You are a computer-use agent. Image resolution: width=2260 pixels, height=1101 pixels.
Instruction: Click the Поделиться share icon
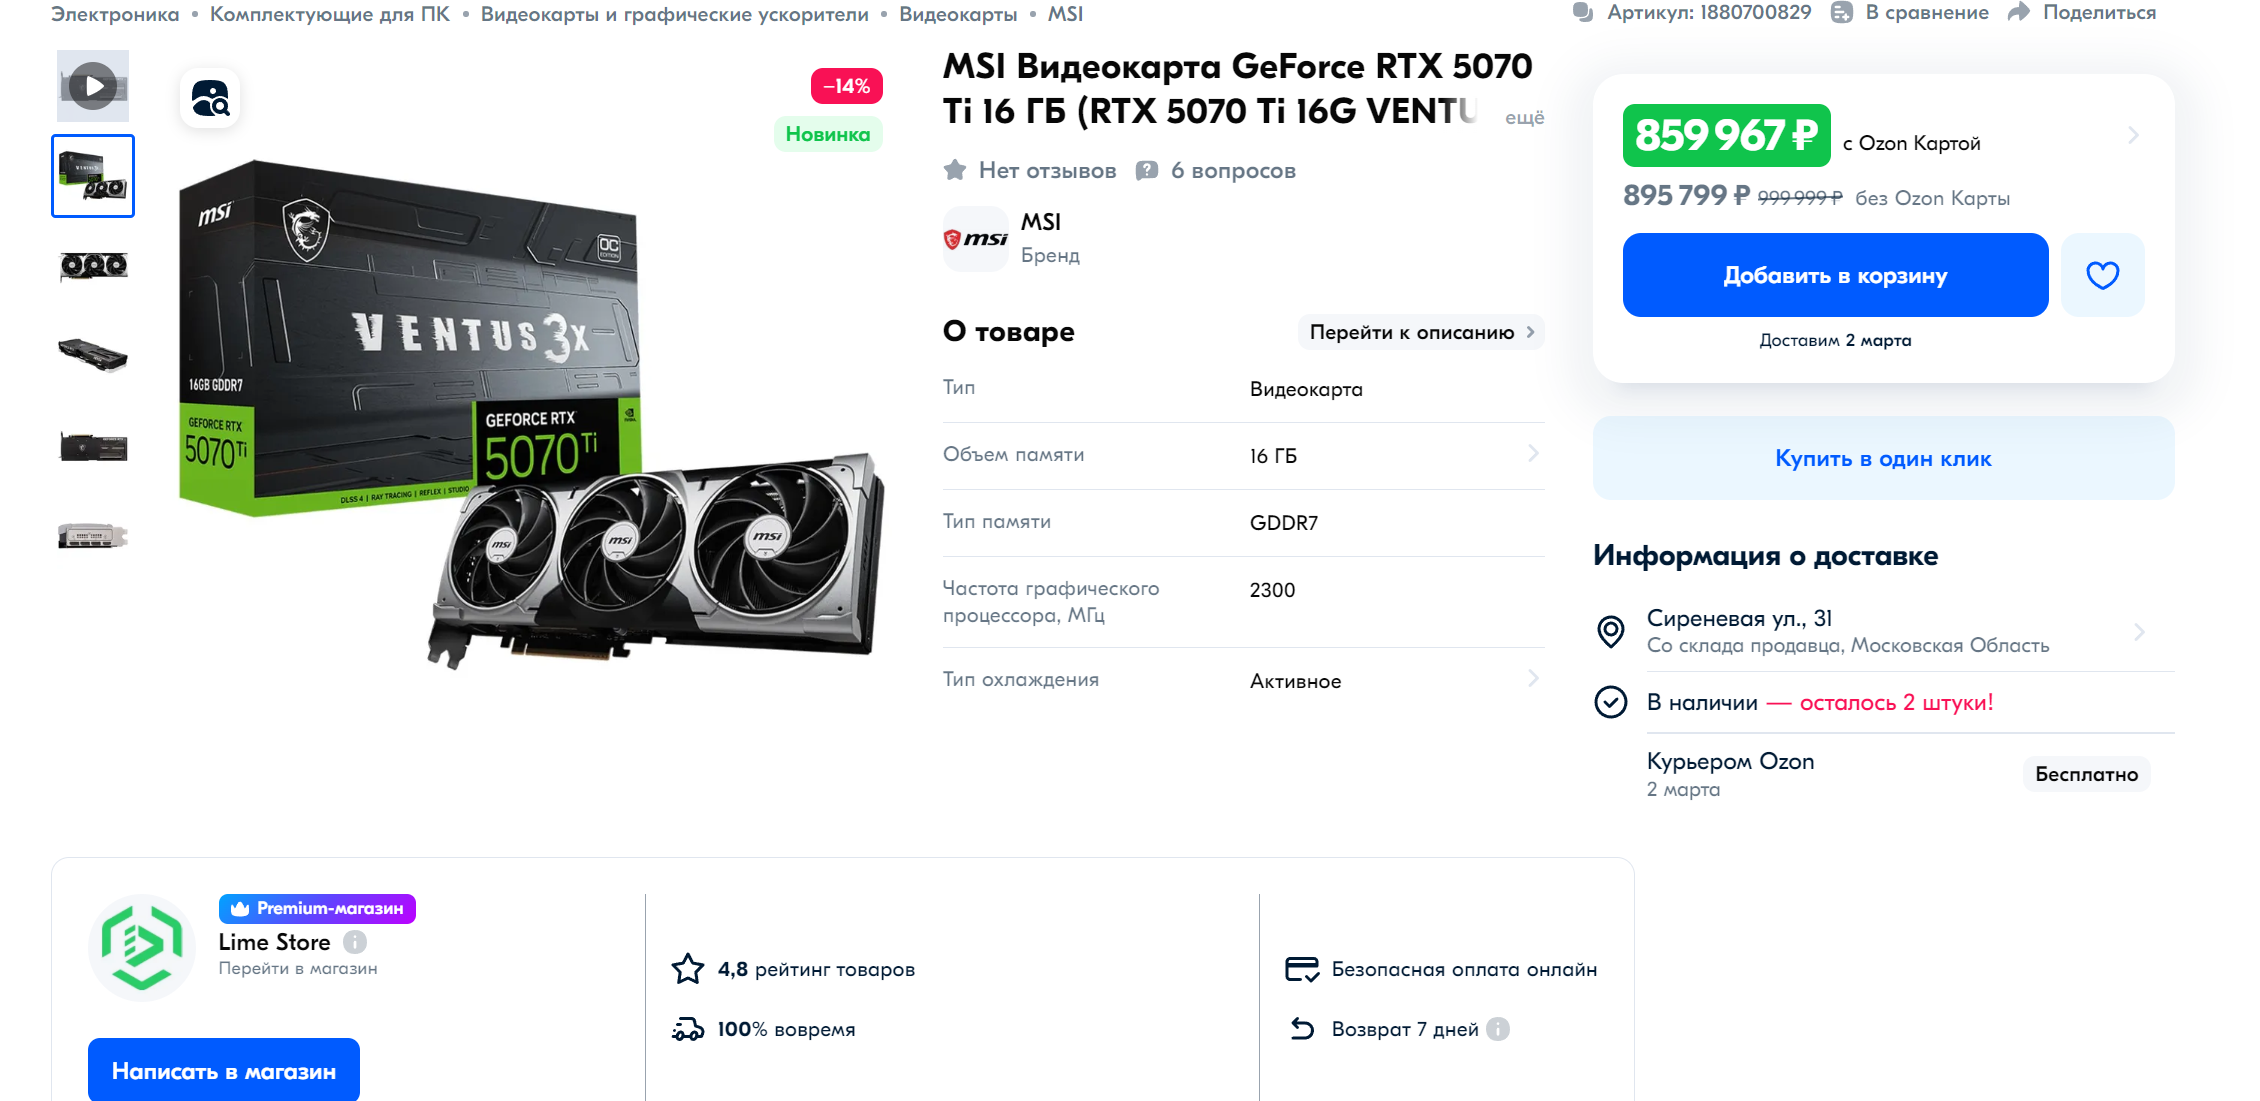point(2019,13)
